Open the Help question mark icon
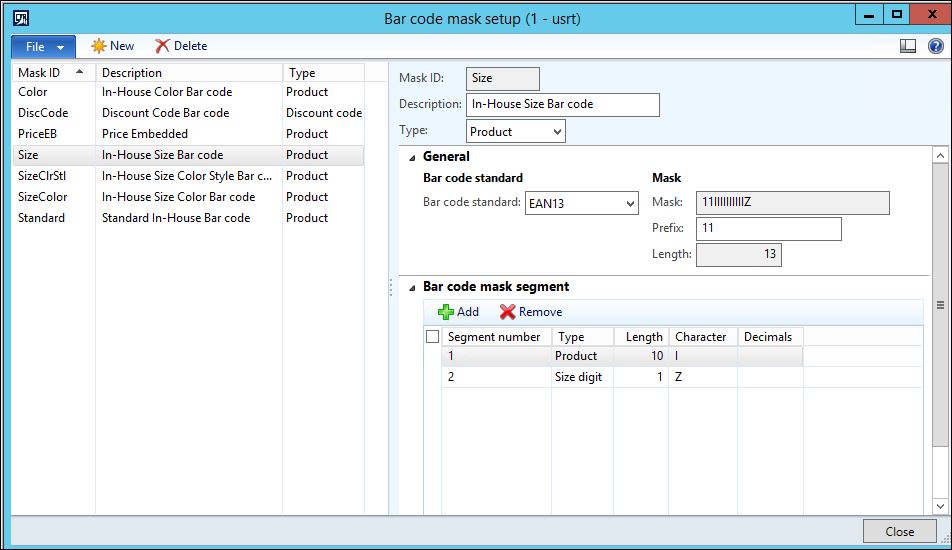The width and height of the screenshot is (952, 550). point(936,46)
